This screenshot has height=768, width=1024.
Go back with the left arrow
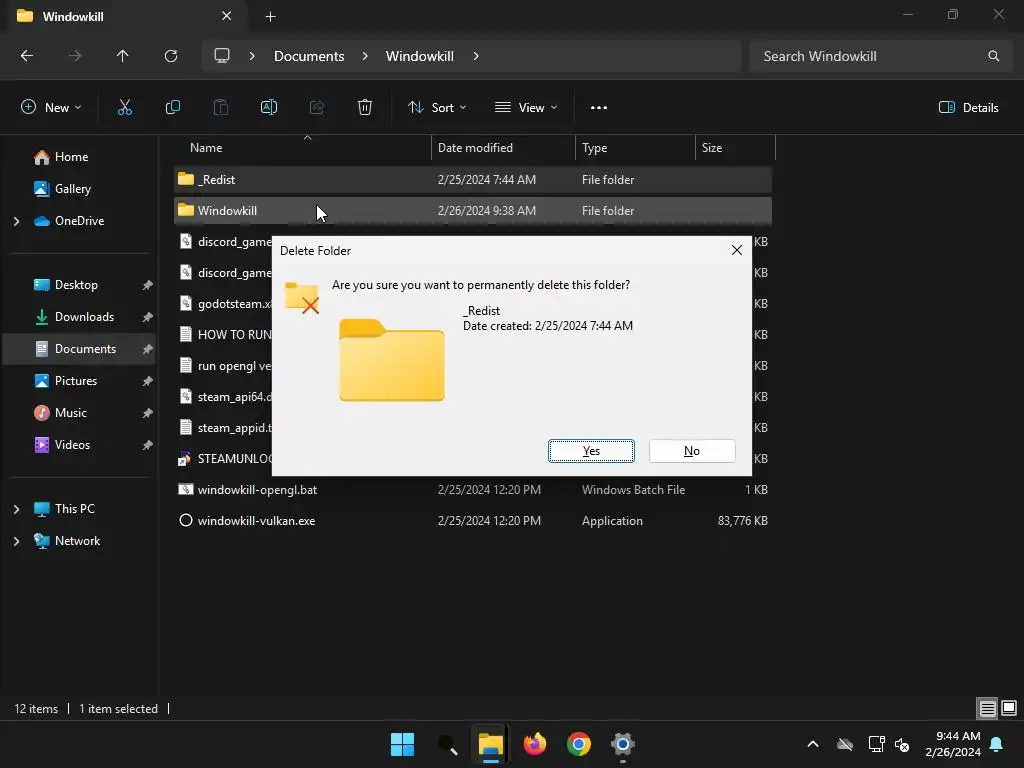pos(27,56)
